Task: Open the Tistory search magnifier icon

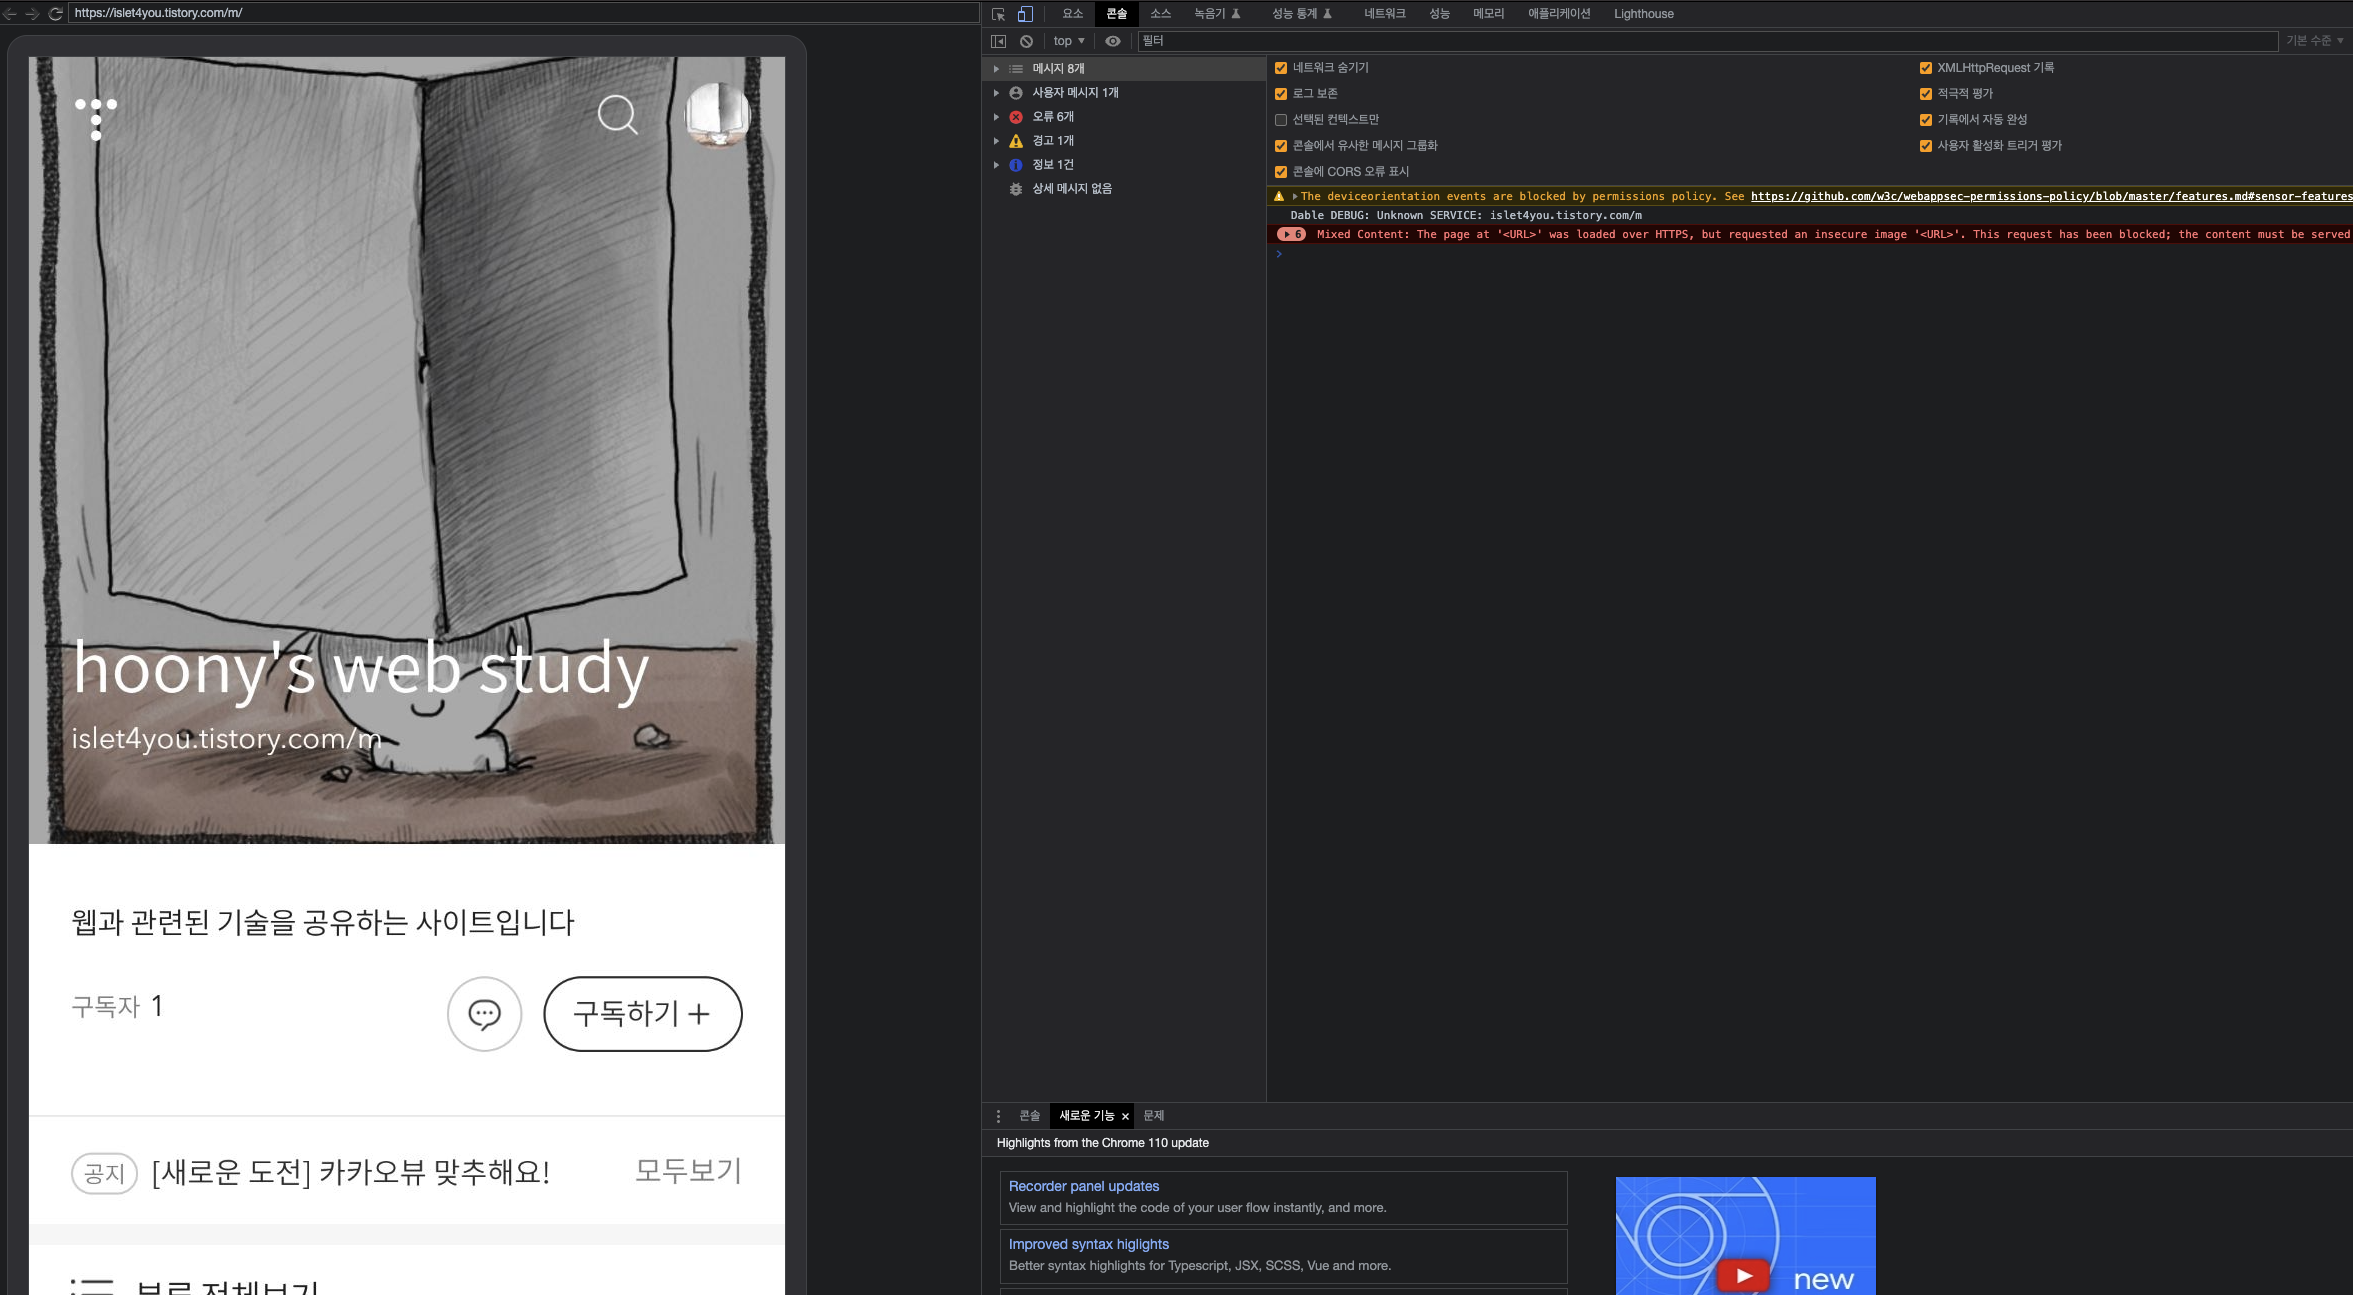Action: [x=617, y=115]
